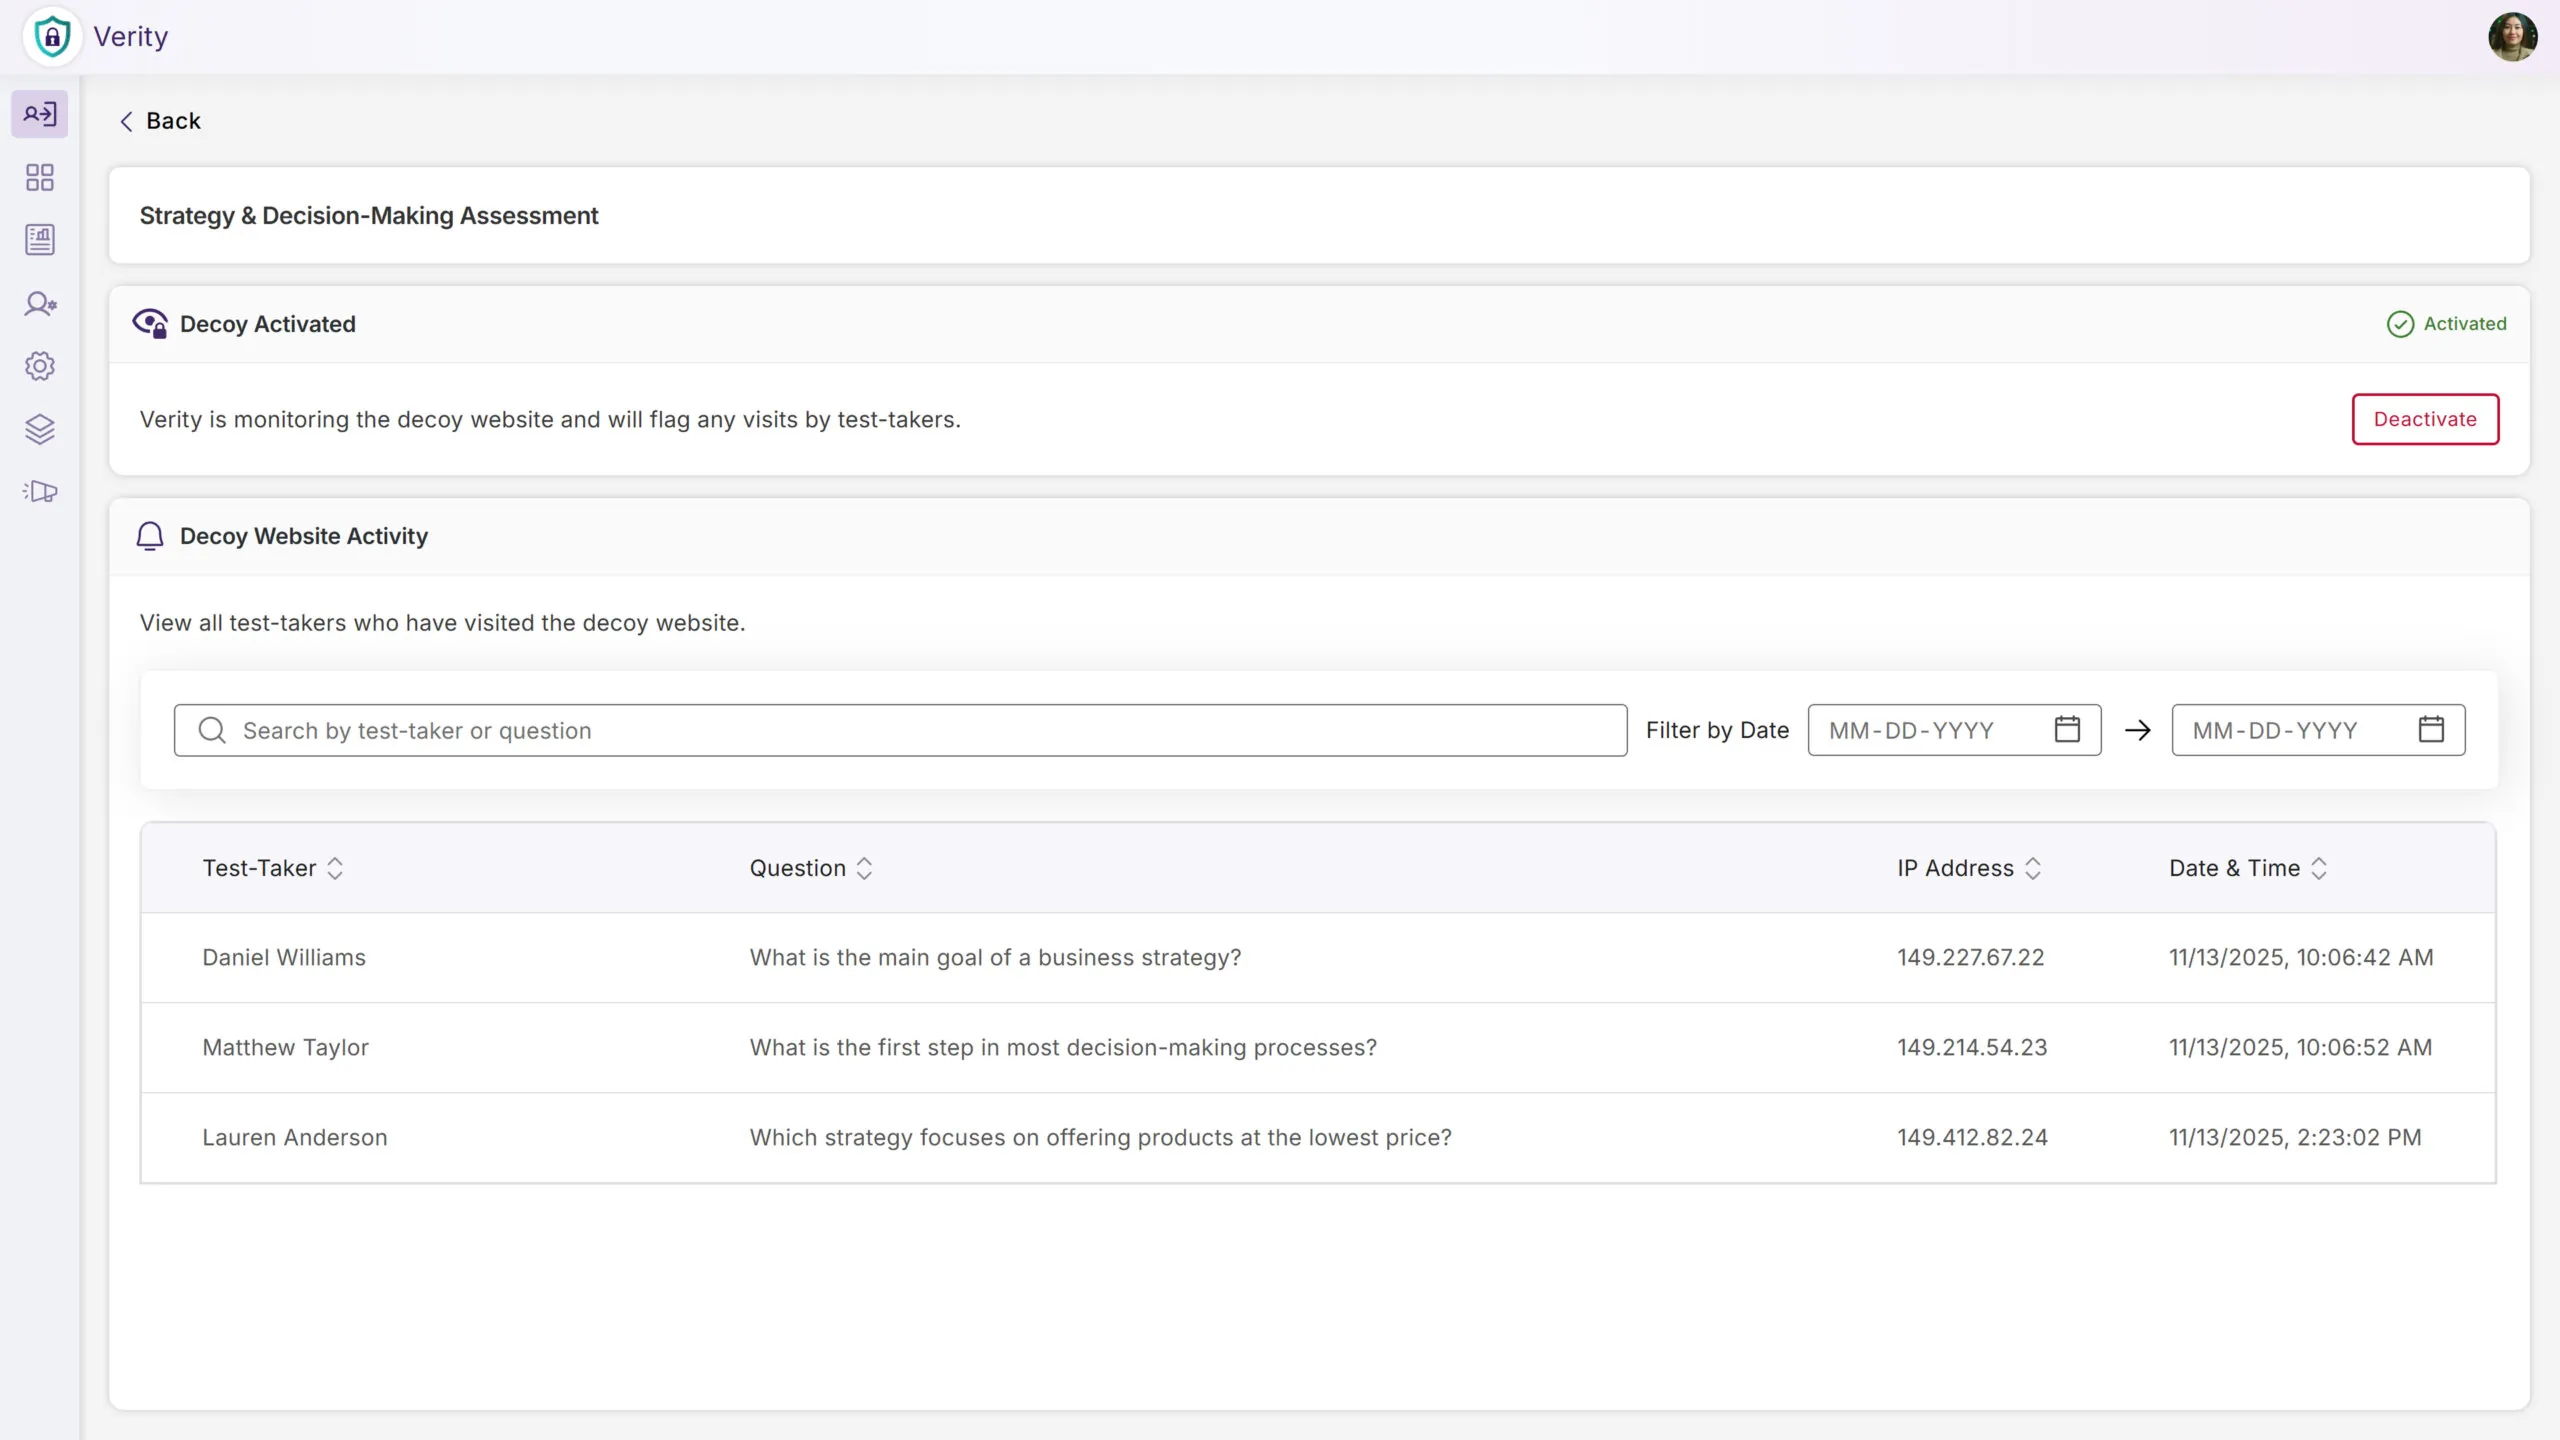The height and width of the screenshot is (1440, 2560).
Task: Open the reports sidebar icon
Action: pos(40,240)
